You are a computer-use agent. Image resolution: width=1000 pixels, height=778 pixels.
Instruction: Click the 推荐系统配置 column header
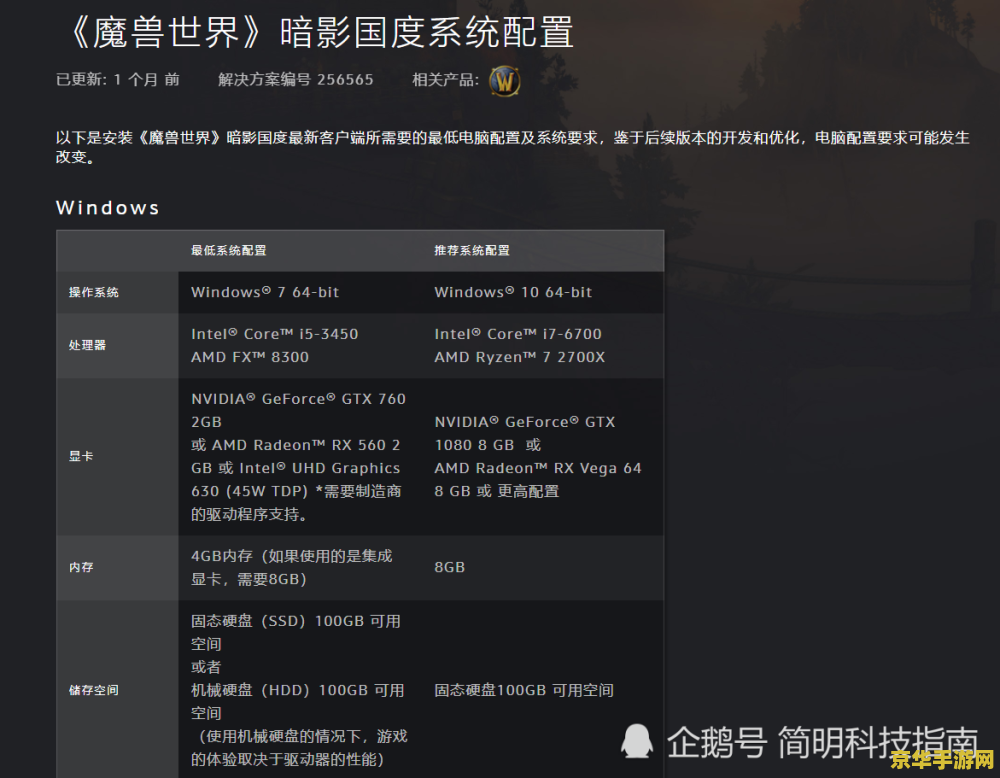(472, 251)
